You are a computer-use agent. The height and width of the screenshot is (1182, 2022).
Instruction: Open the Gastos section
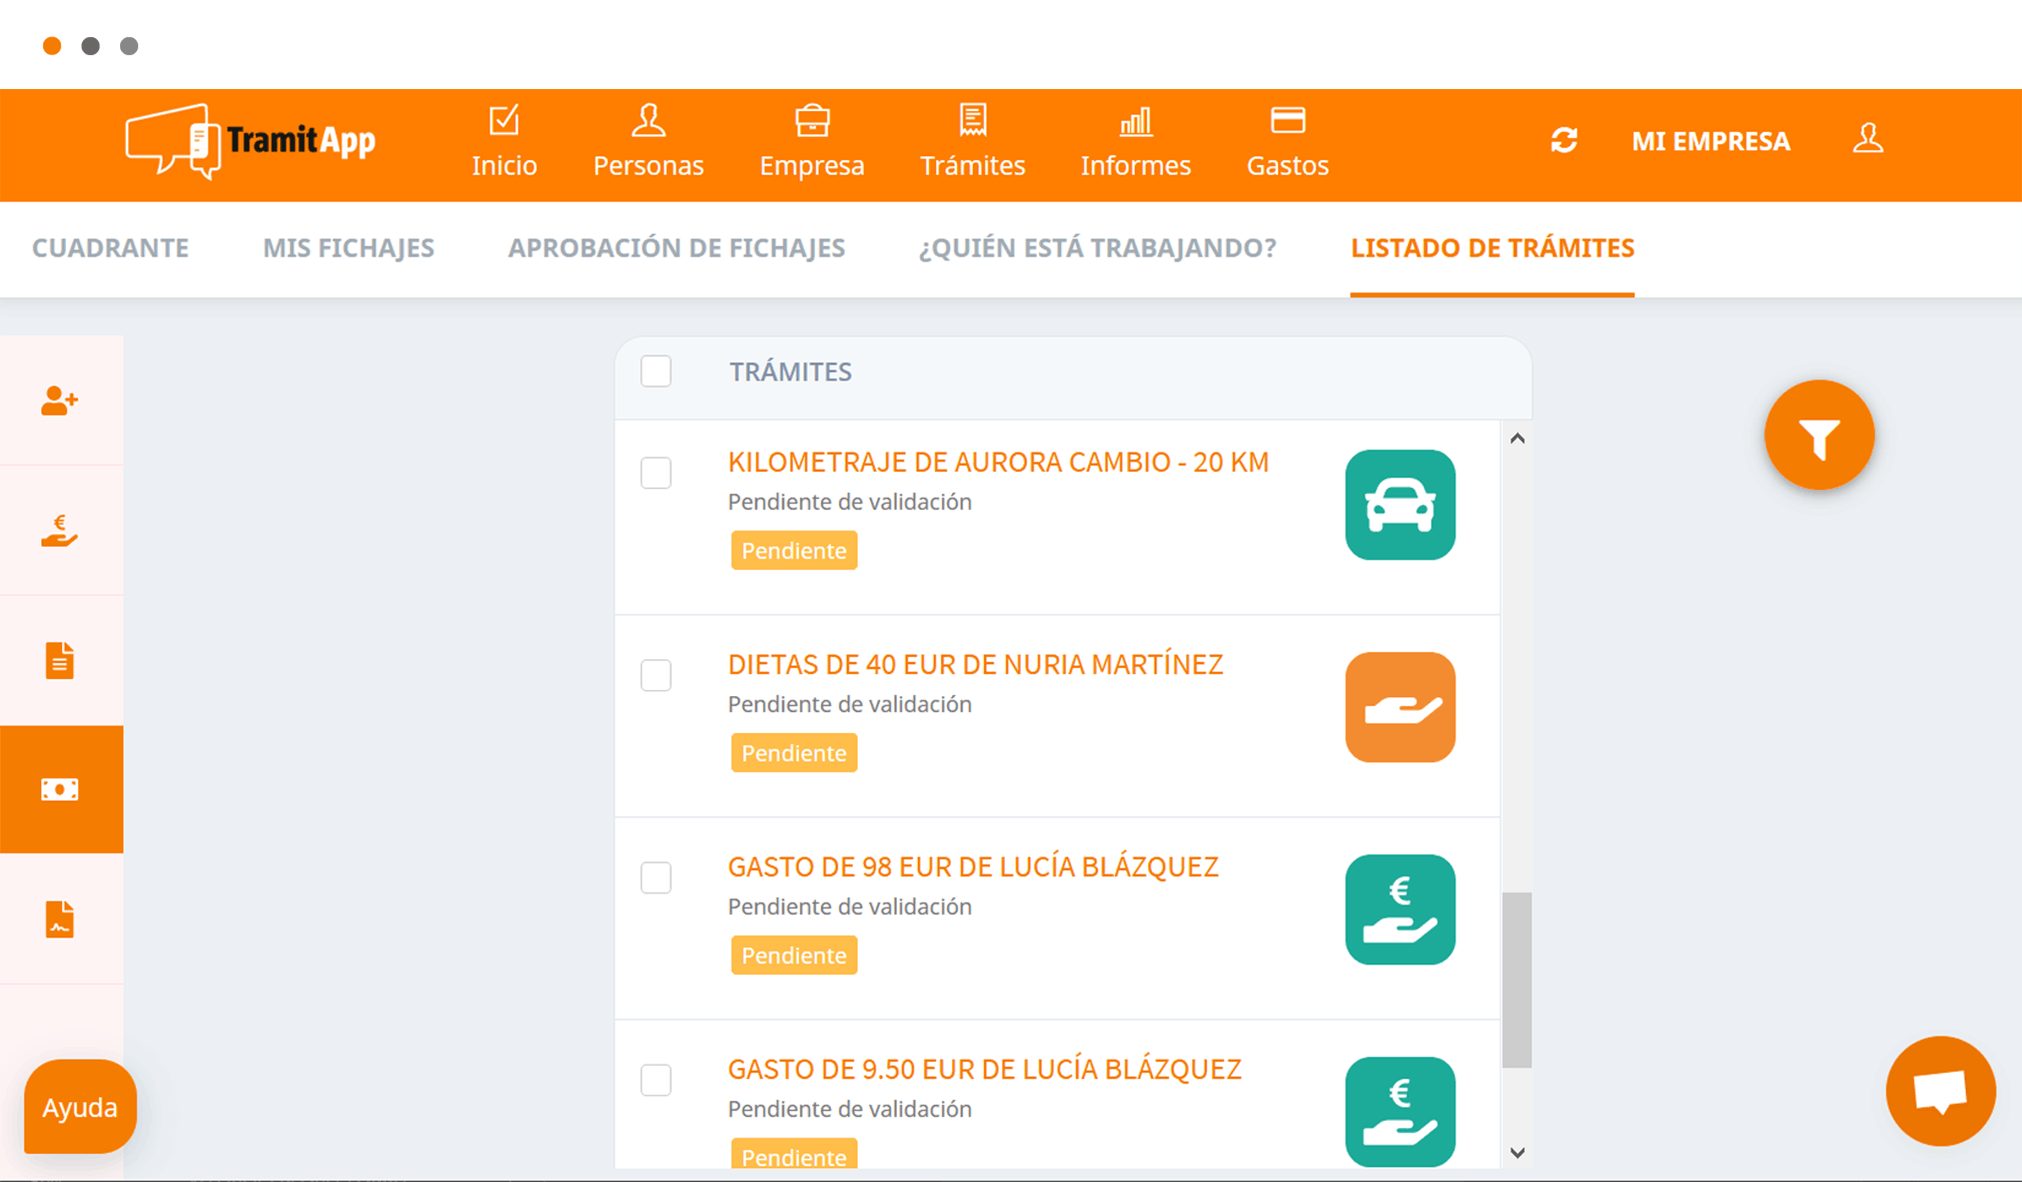1287,142
